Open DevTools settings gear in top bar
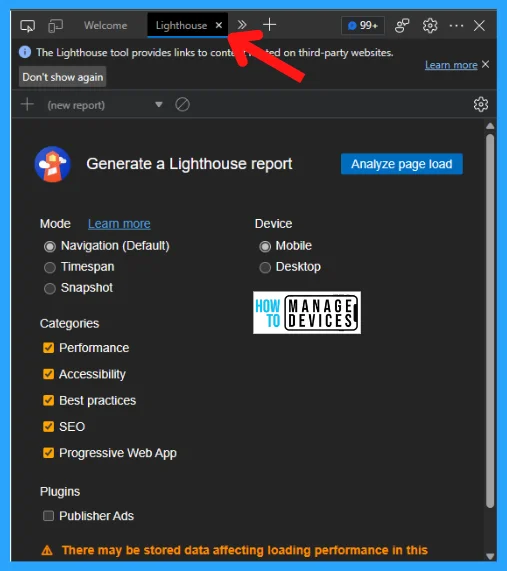The image size is (507, 571). (x=430, y=26)
